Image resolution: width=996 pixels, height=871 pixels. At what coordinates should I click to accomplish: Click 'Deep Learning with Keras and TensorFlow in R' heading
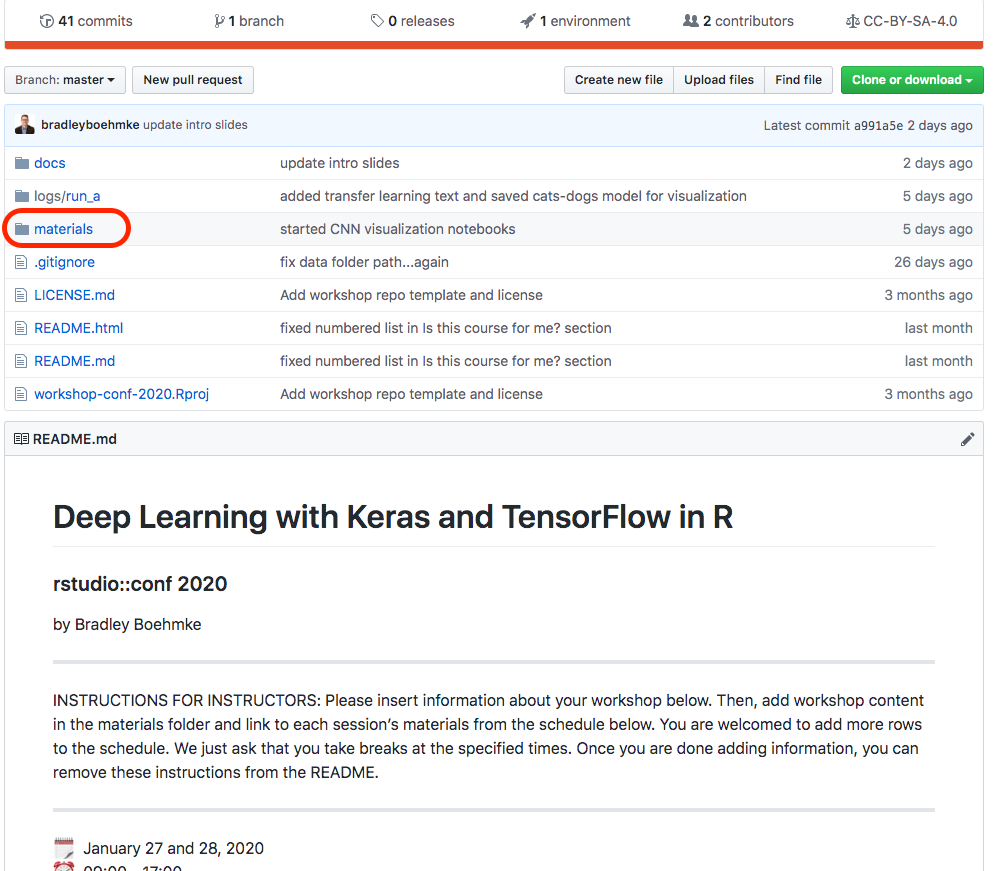click(393, 517)
